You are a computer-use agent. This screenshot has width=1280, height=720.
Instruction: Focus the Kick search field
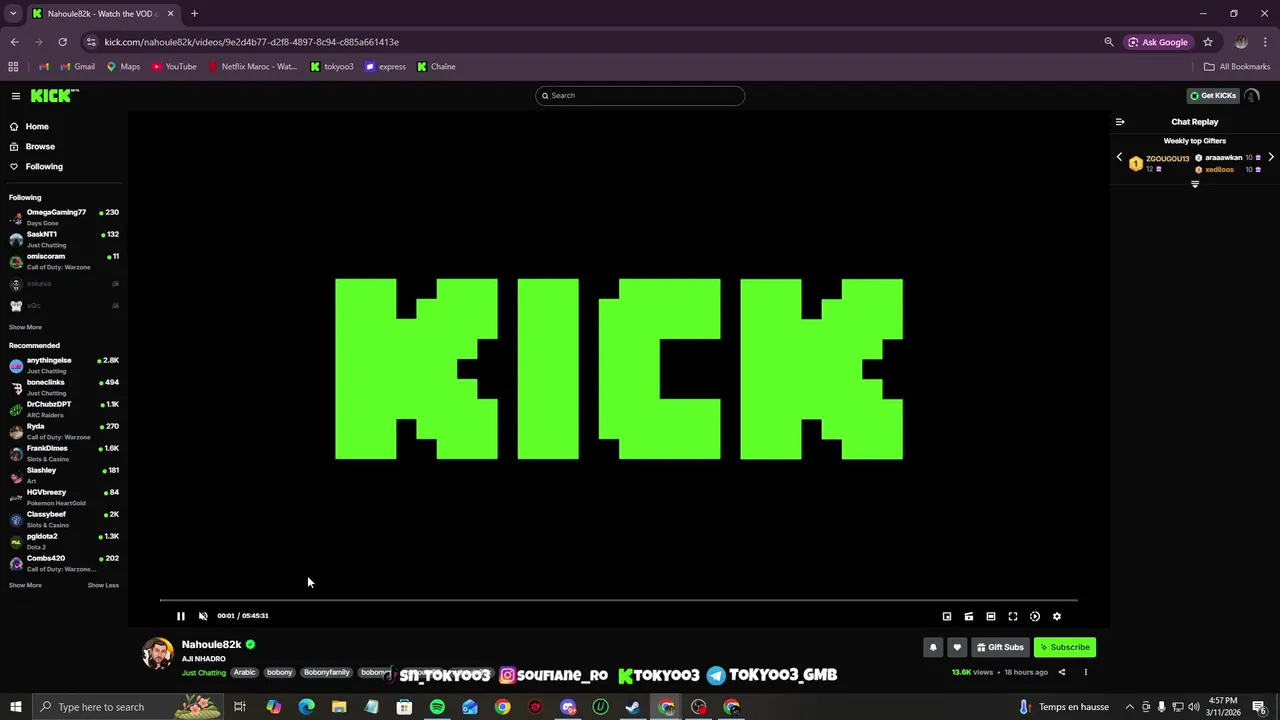click(640, 96)
